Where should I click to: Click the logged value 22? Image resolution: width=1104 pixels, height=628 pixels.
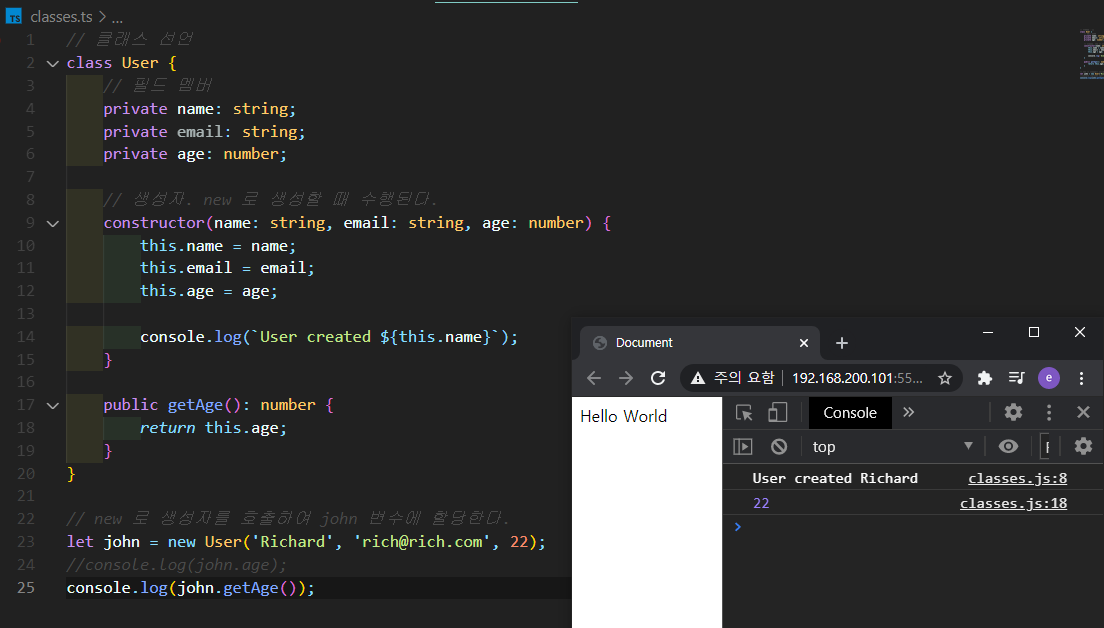(x=761, y=503)
